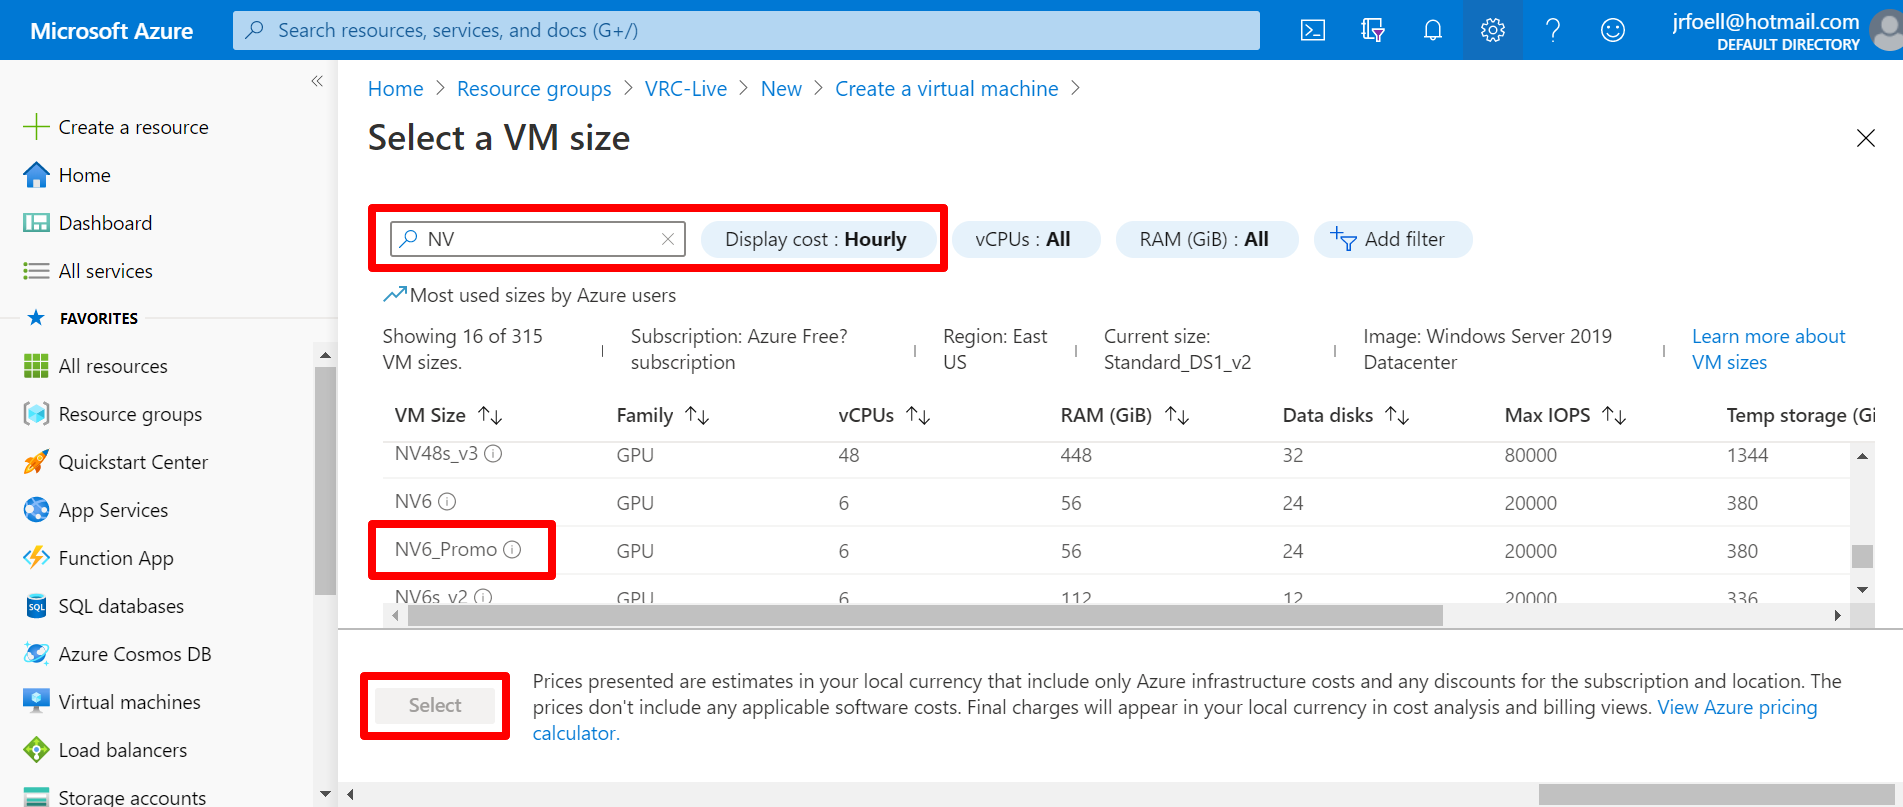Click the Azure Cosmos DB icon
Screen dimensions: 1903x807
click(x=36, y=654)
